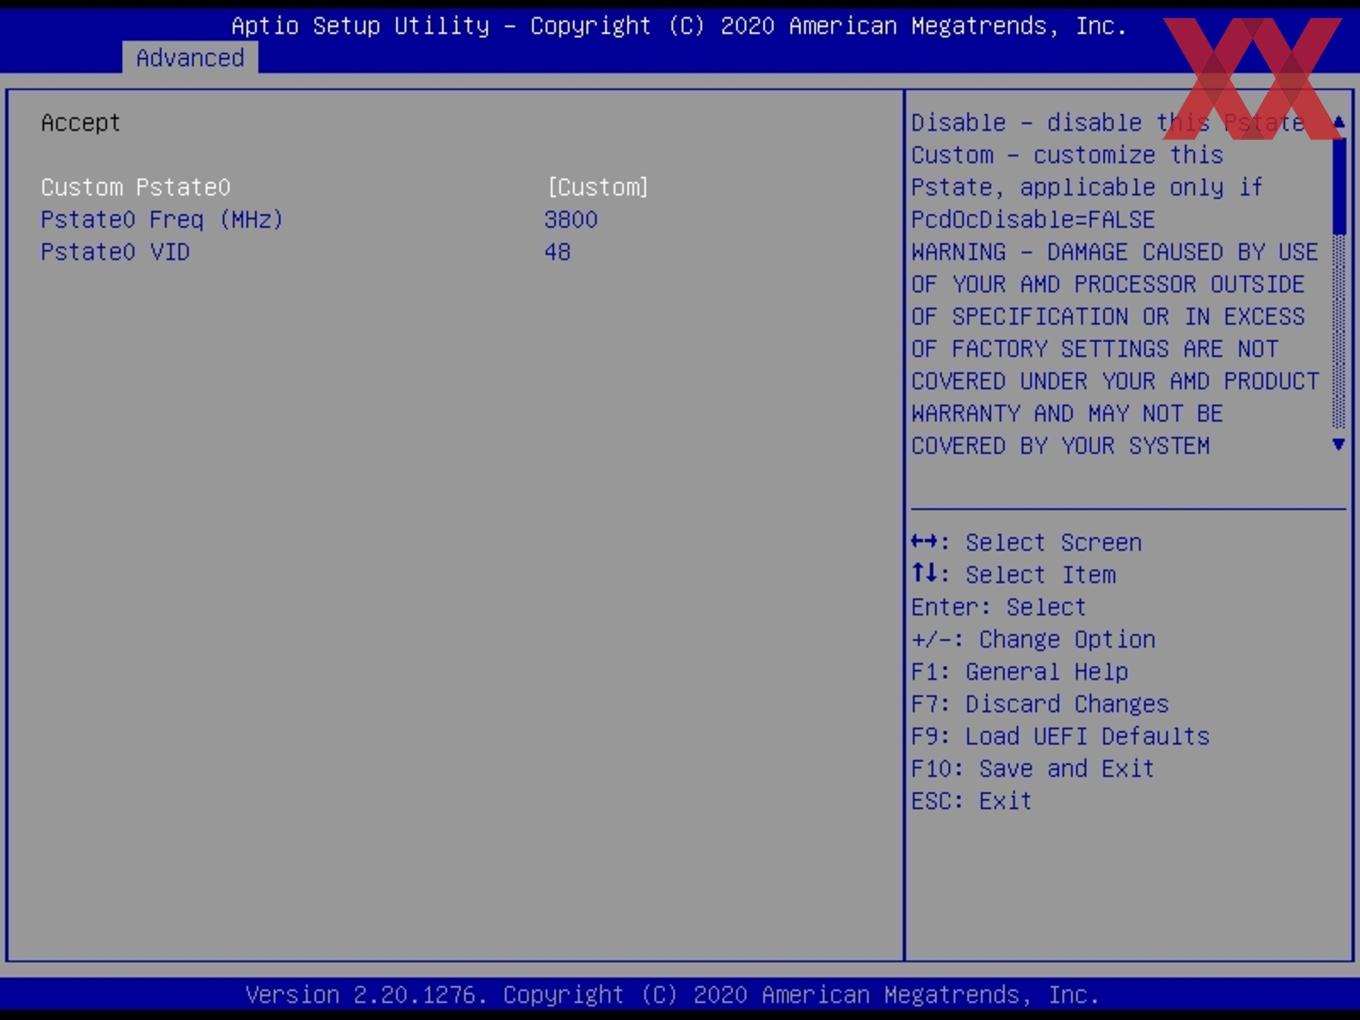The height and width of the screenshot is (1020, 1360).
Task: Click the 'F9: Load UEFI Defaults' hint
Action: (1060, 737)
